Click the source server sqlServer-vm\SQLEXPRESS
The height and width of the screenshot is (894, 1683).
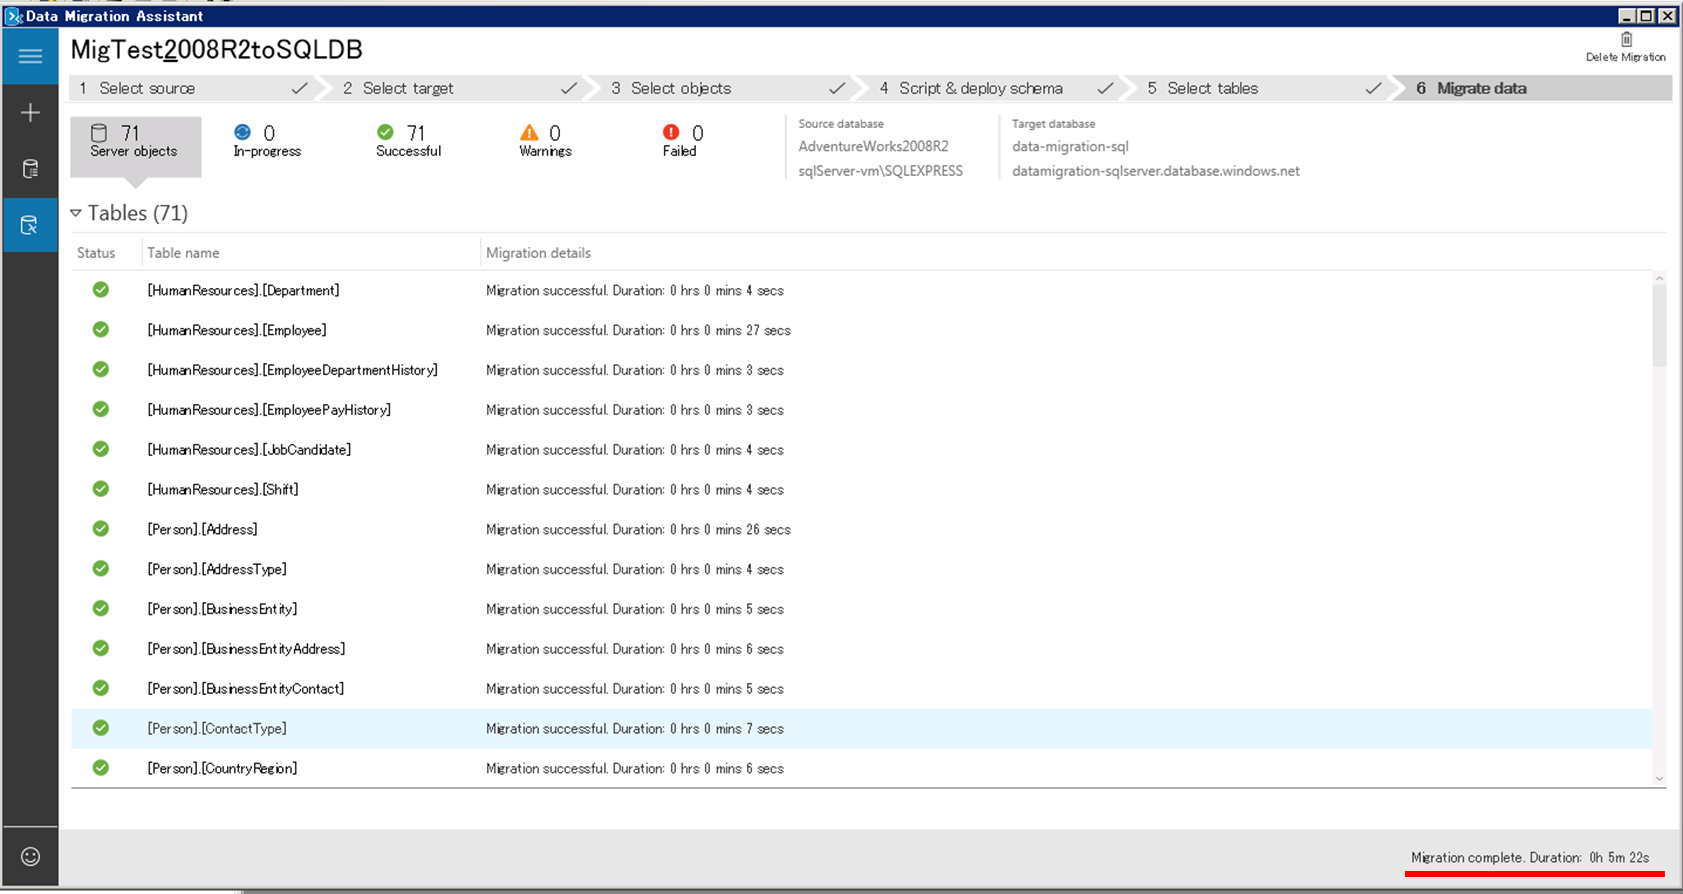pos(881,171)
